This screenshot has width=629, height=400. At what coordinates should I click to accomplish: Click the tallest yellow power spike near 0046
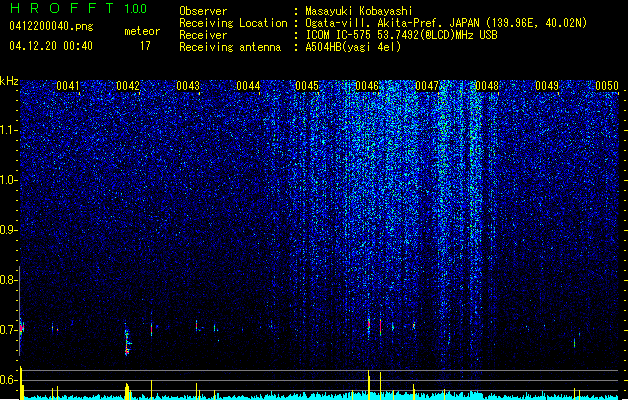369,384
